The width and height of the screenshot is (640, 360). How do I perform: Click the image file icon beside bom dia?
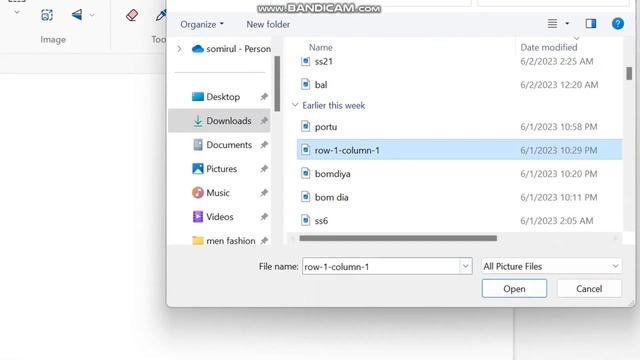(305, 197)
